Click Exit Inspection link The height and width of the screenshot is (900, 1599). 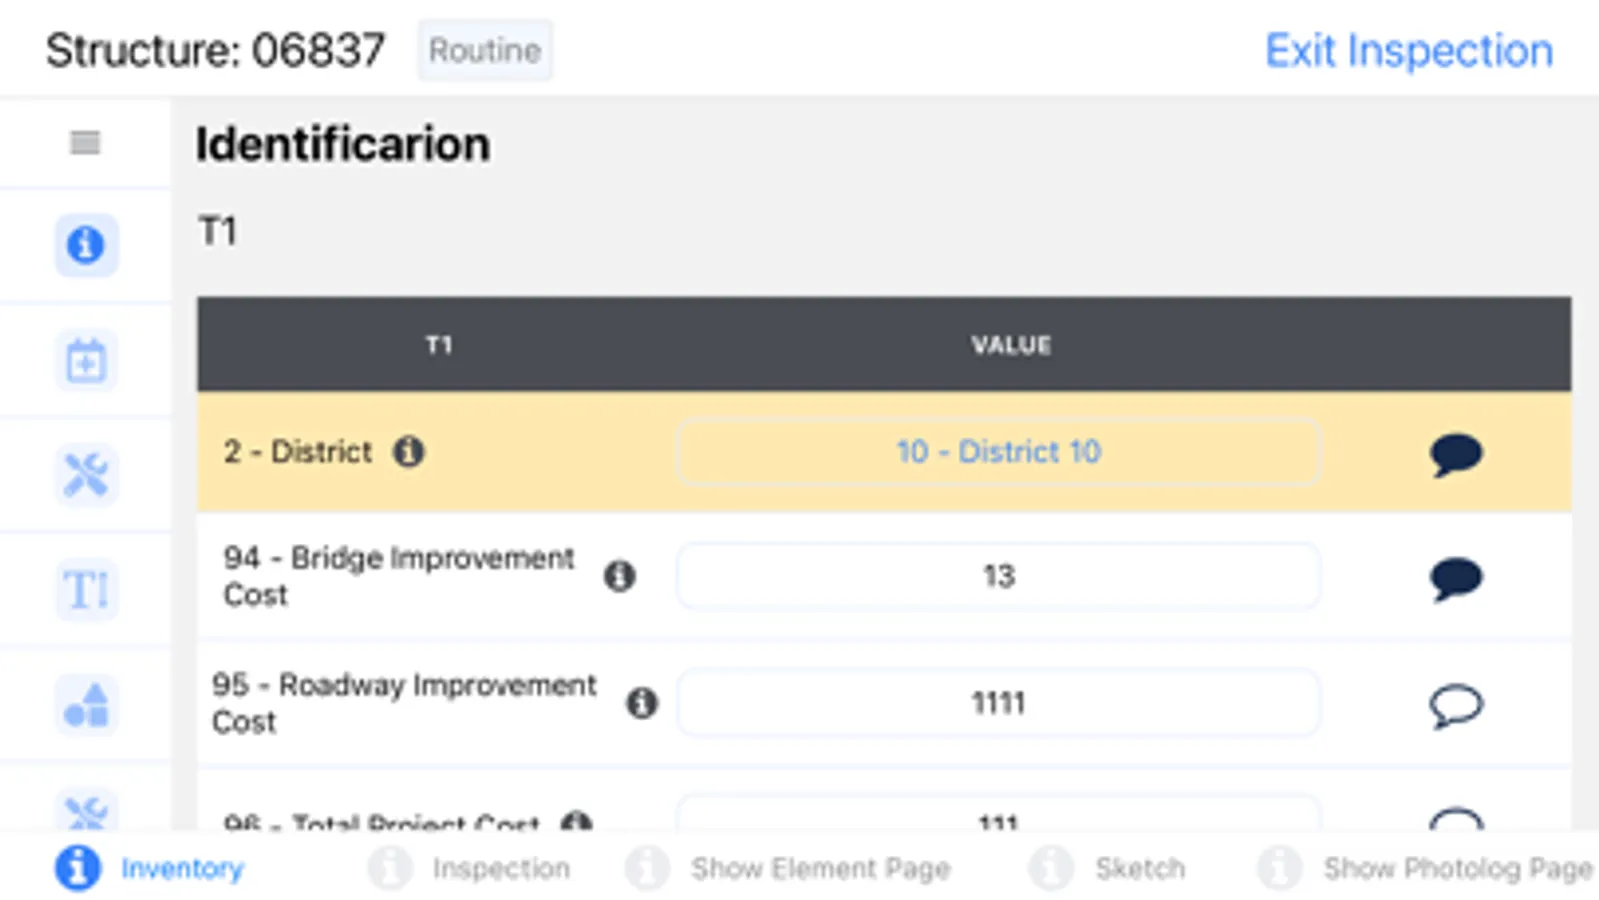coord(1409,51)
